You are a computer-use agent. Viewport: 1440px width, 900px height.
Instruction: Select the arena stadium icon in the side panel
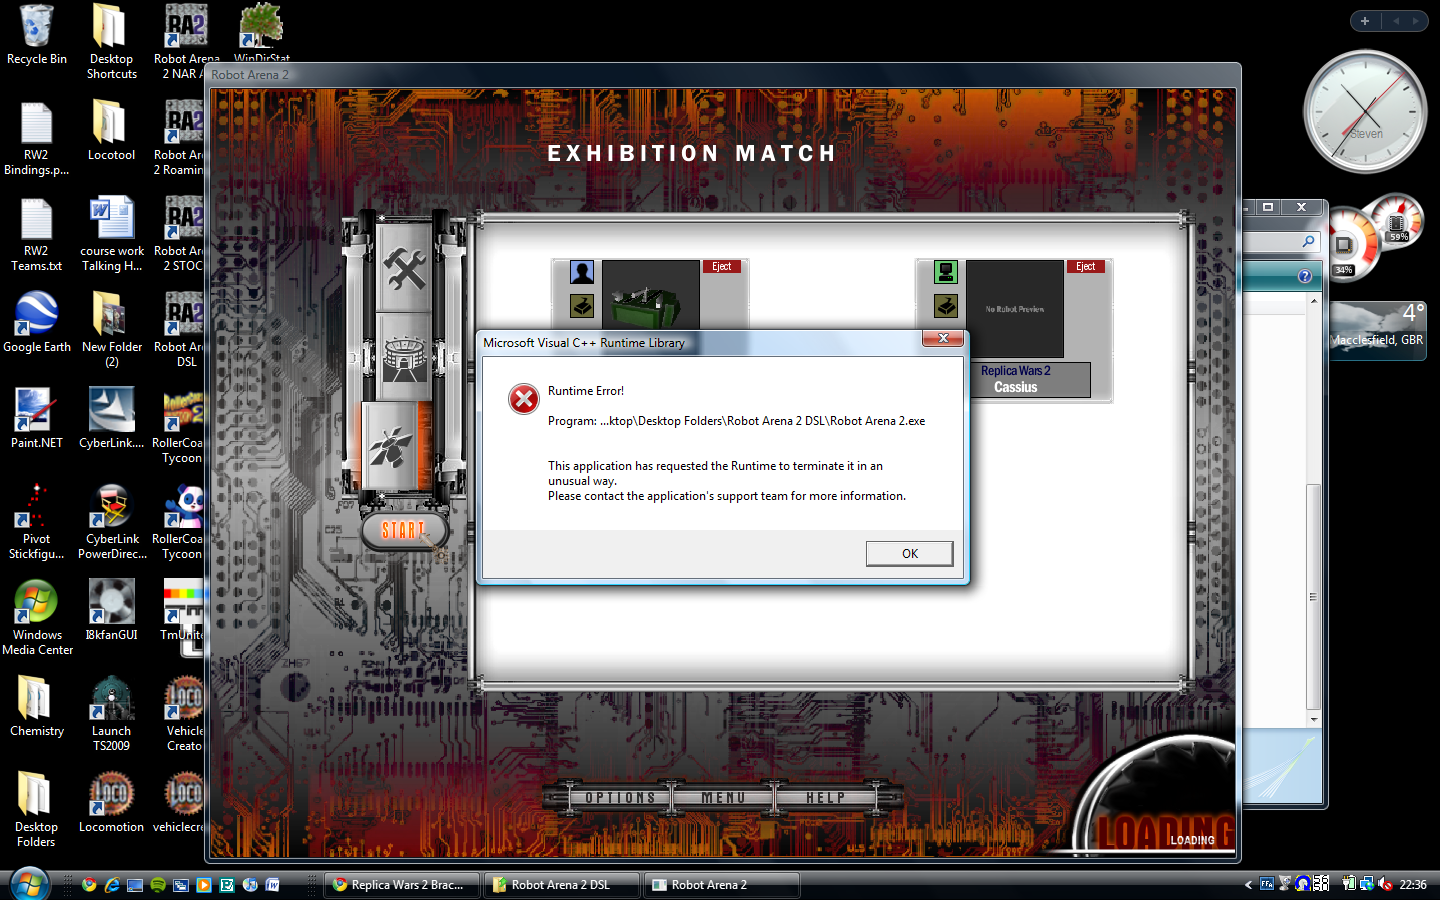[404, 357]
